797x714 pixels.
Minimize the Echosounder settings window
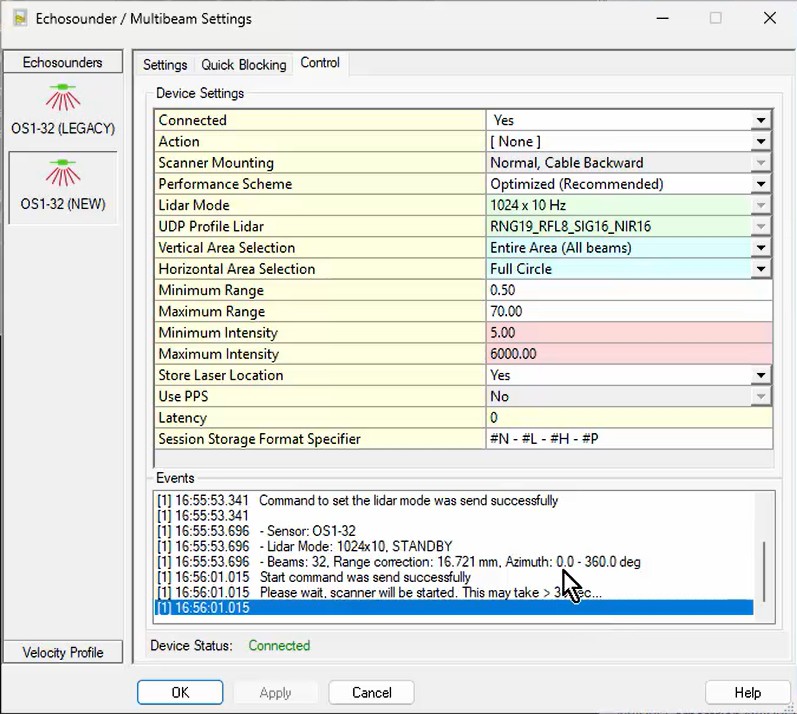(x=662, y=18)
